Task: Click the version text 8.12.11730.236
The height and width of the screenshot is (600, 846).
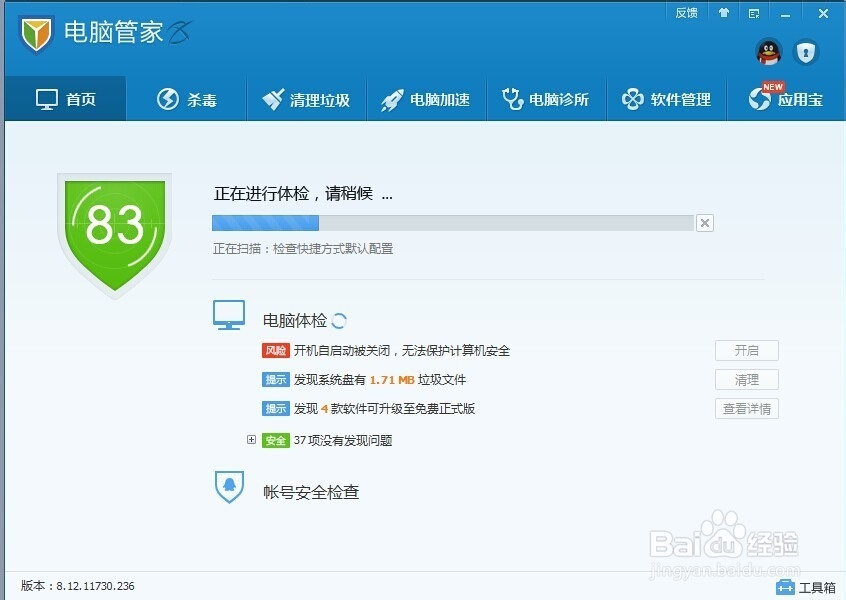Action: point(95,586)
